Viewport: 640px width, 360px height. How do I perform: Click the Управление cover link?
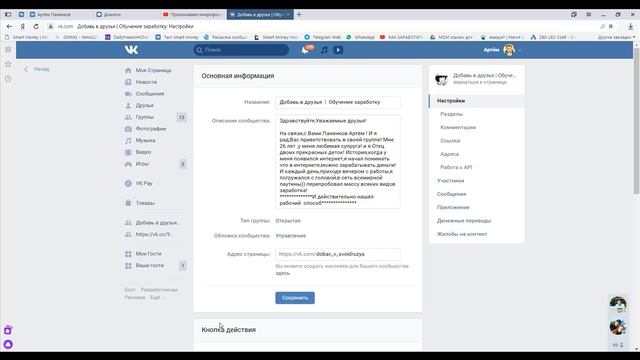291,236
